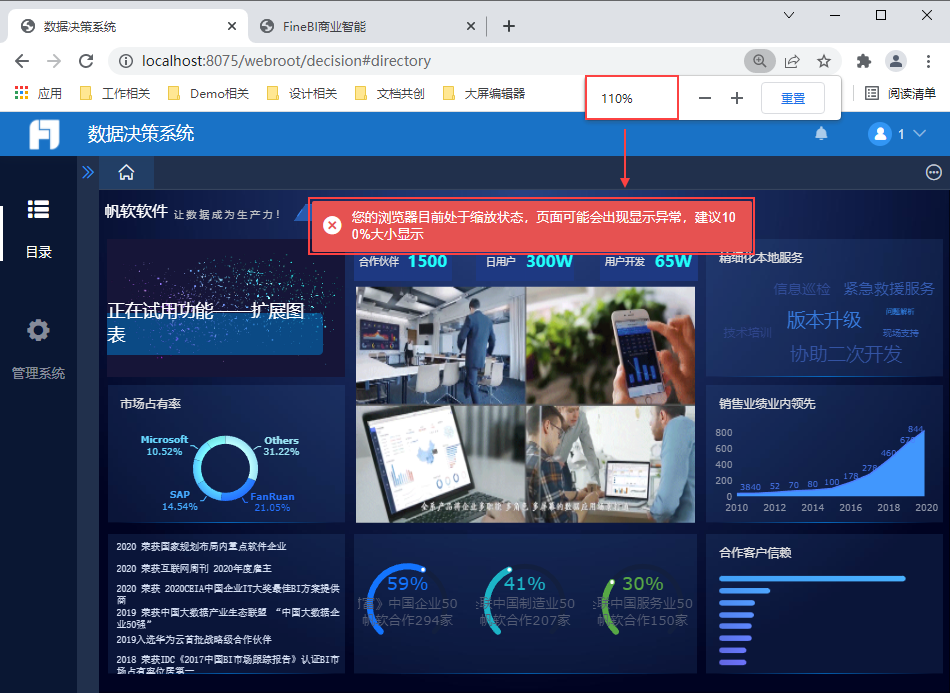The height and width of the screenshot is (693, 950).
Task: Open the 设计相关 bookmark folder
Action: coord(302,93)
